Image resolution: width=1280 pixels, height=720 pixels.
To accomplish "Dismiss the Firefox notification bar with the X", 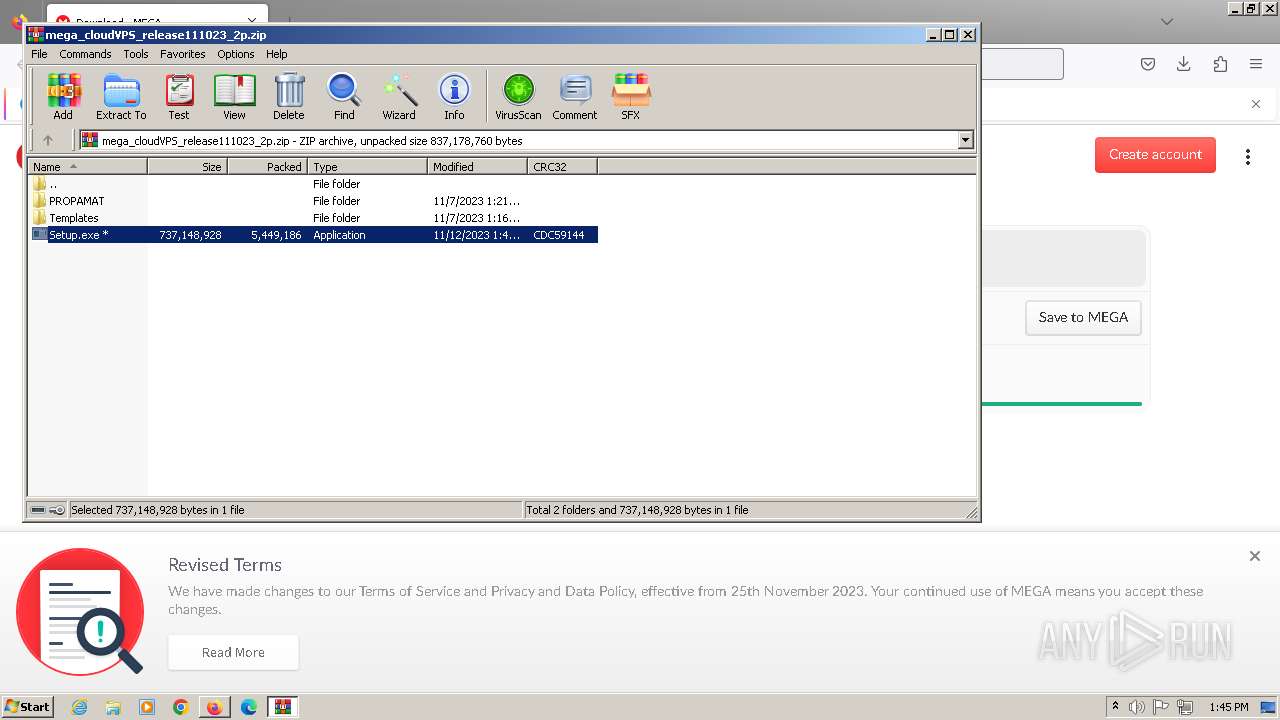I will pyautogui.click(x=1256, y=104).
